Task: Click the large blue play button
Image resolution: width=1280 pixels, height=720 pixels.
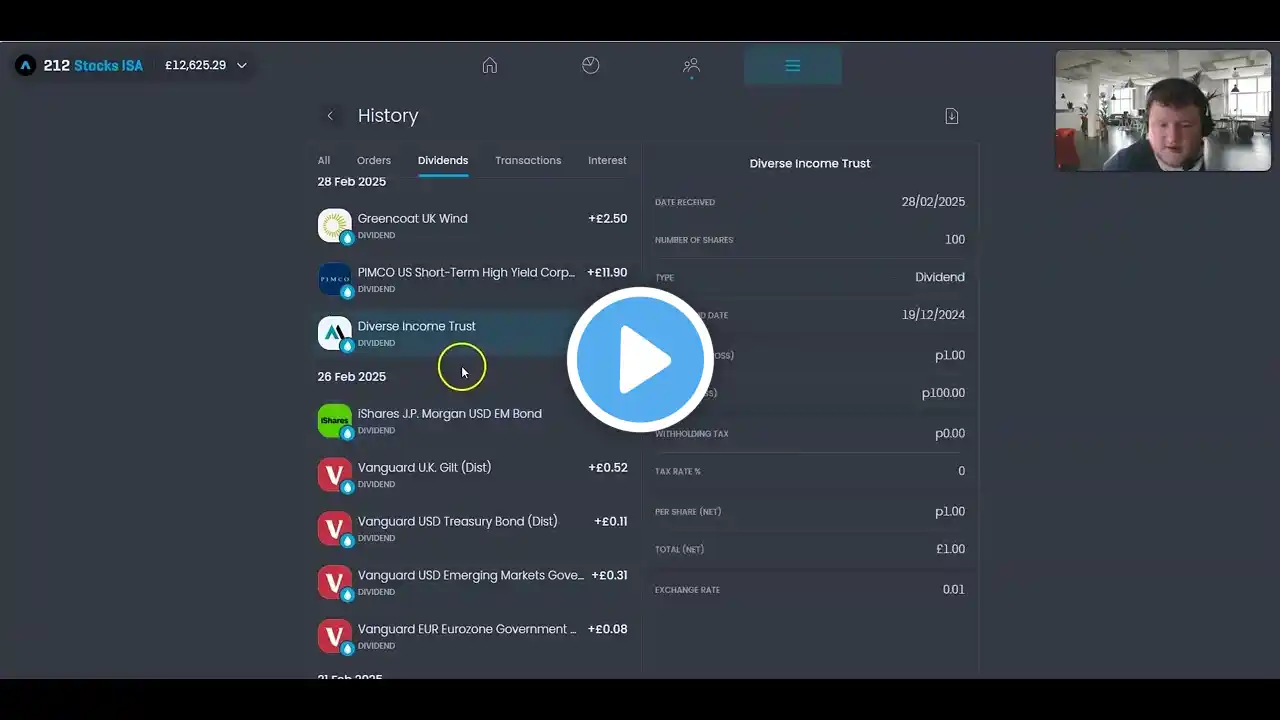Action: click(640, 360)
